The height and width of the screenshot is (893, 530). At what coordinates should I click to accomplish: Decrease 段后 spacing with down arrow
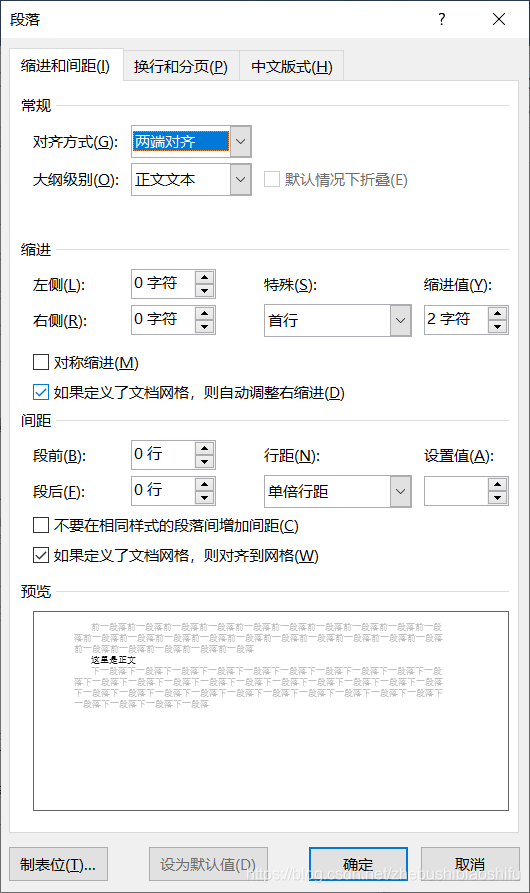point(204,497)
